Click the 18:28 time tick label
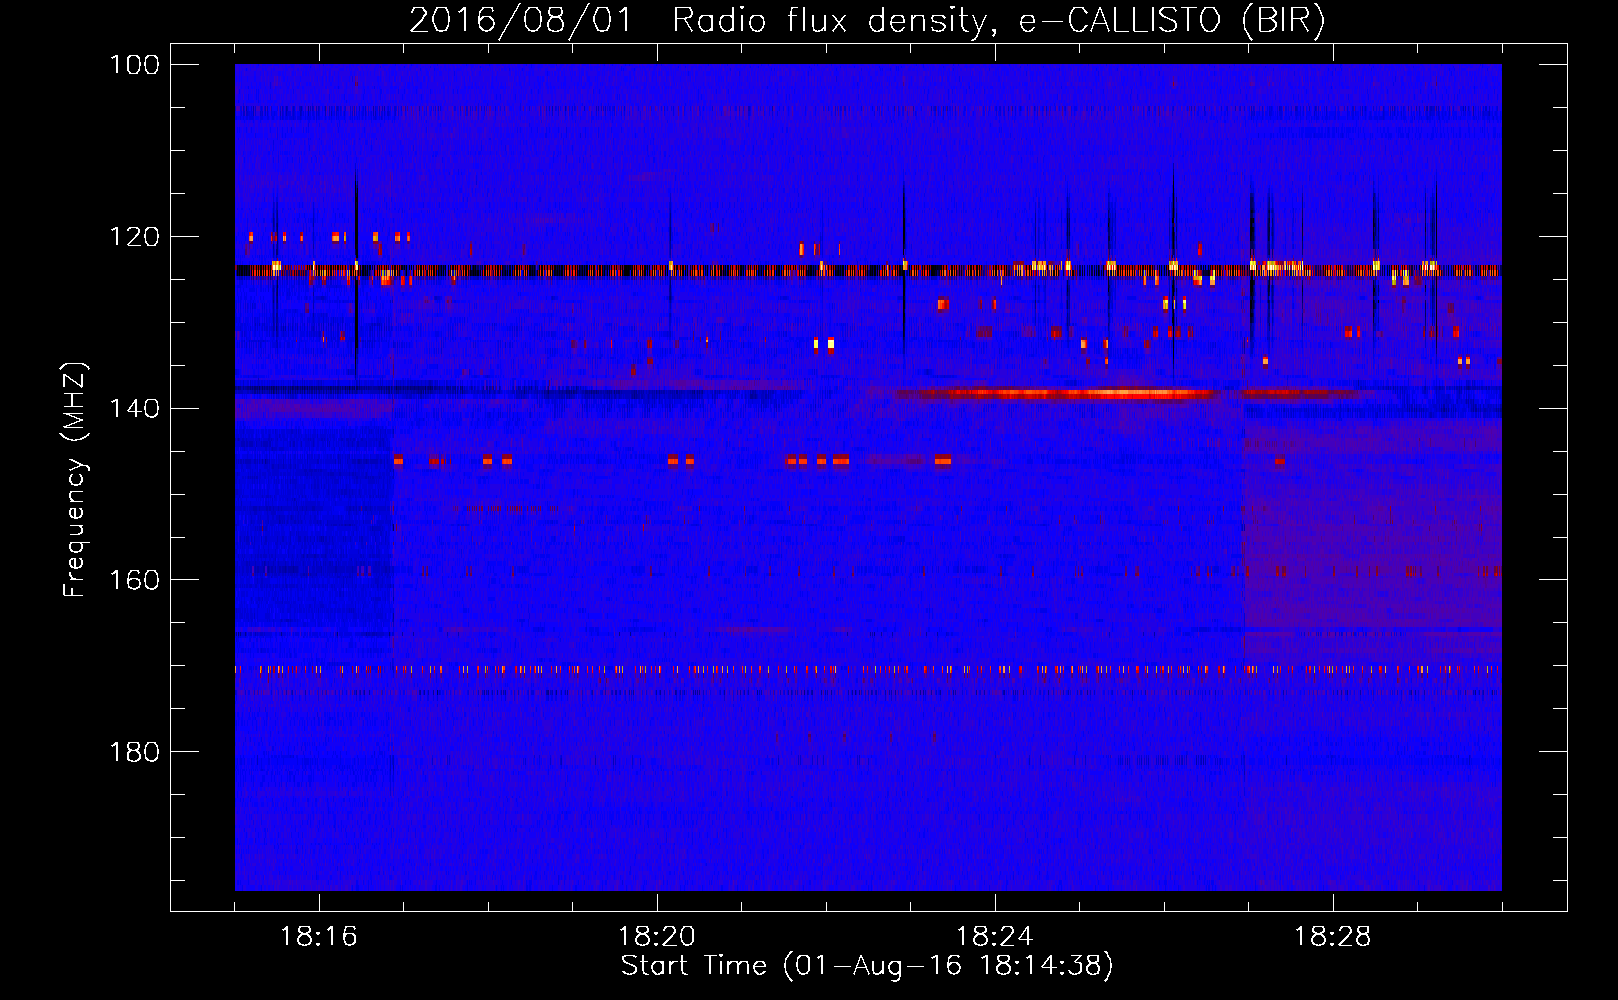Viewport: 1618px width, 1000px height. point(1333,937)
